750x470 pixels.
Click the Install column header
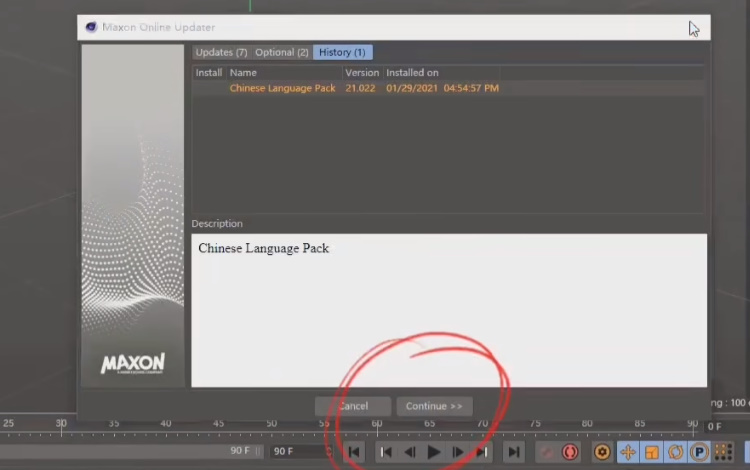(x=209, y=73)
